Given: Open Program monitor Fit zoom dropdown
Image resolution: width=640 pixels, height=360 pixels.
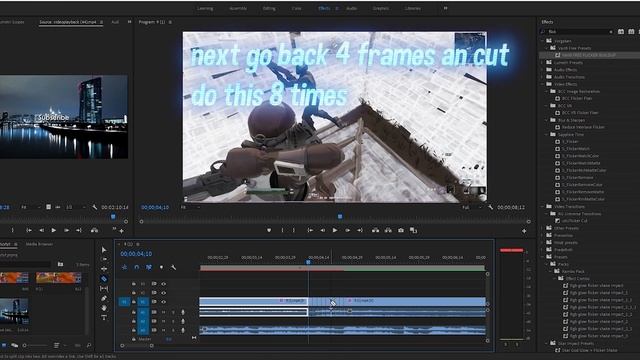Looking at the screenshot, I should tap(191, 207).
